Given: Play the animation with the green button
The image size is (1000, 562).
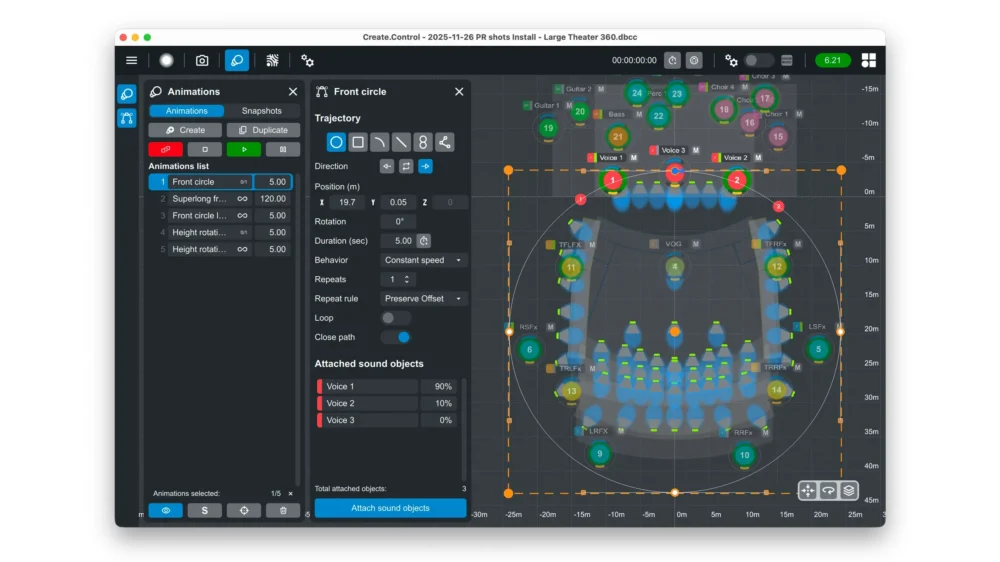Looking at the screenshot, I should coord(244,149).
